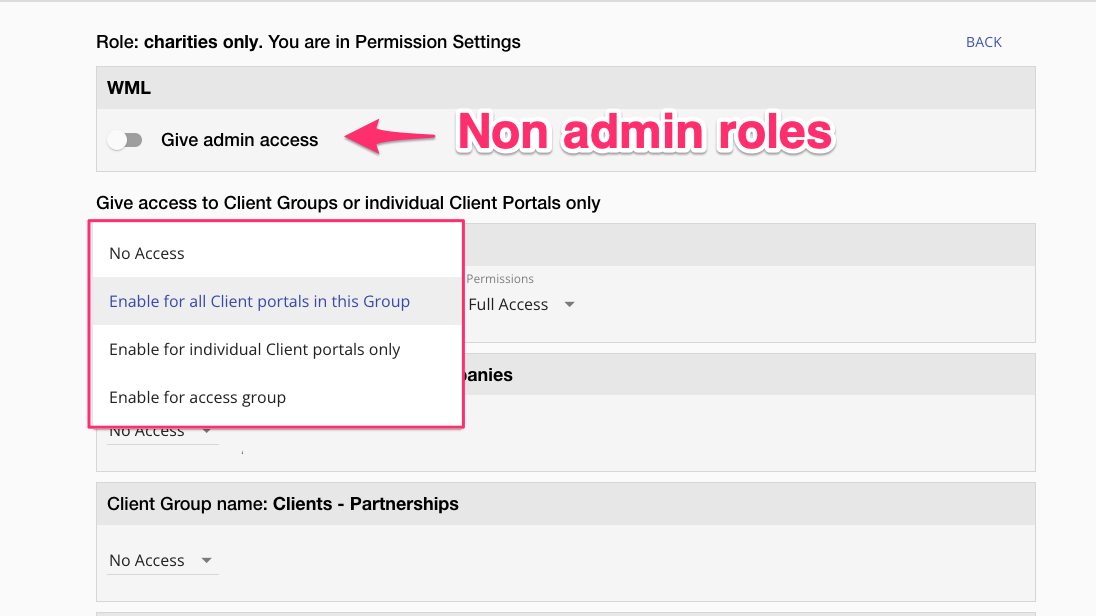
Task: Click the arrow icon beside Full Access
Action: point(569,305)
